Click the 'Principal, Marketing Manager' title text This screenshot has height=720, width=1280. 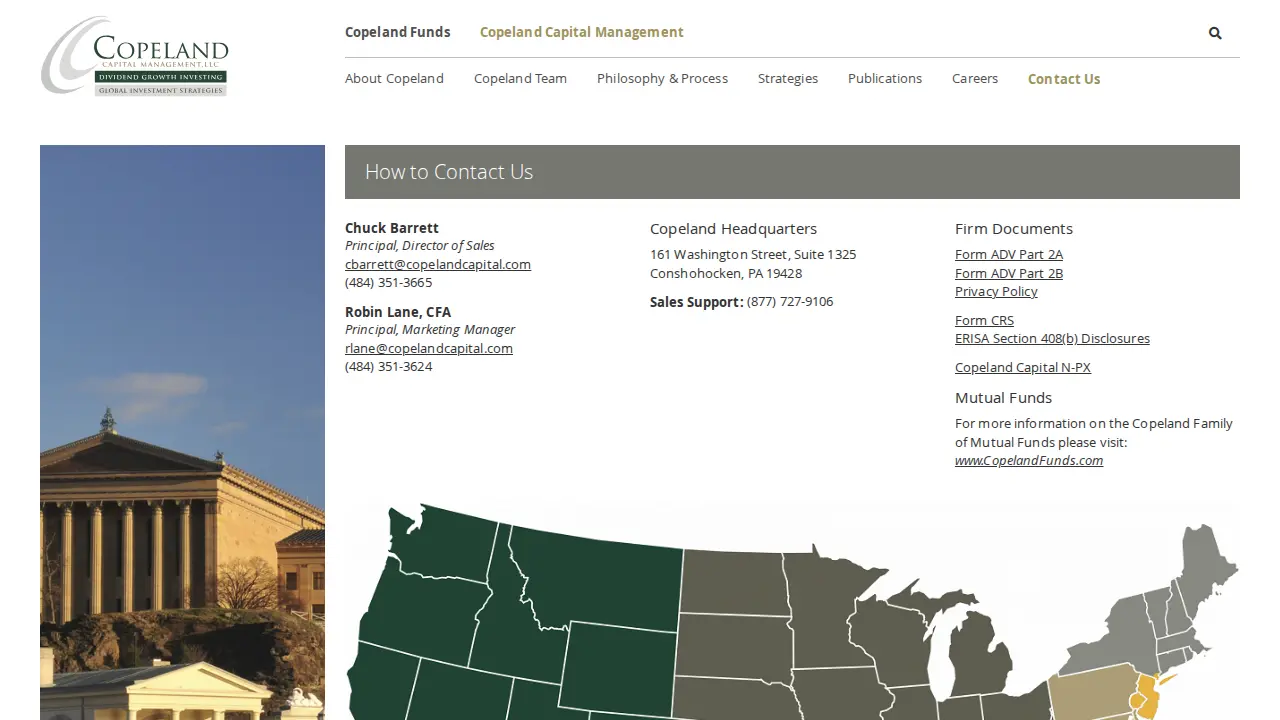click(430, 329)
